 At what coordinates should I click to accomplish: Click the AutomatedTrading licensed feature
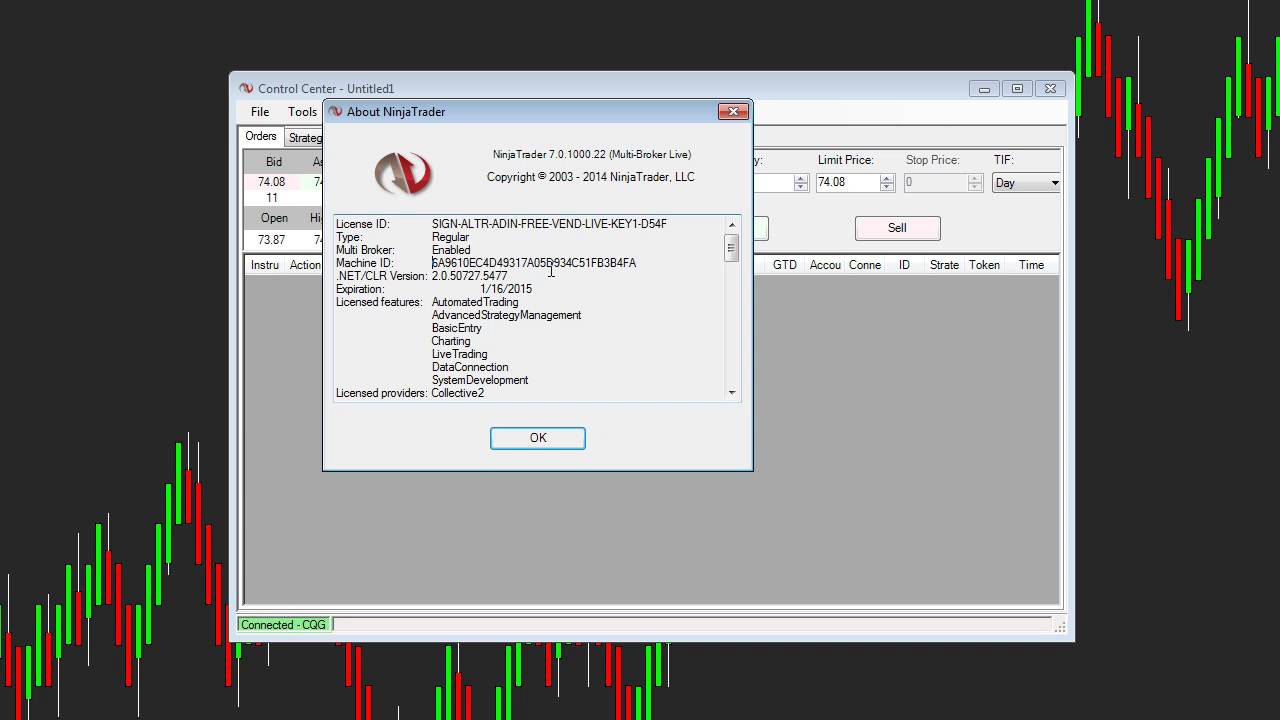tap(475, 302)
